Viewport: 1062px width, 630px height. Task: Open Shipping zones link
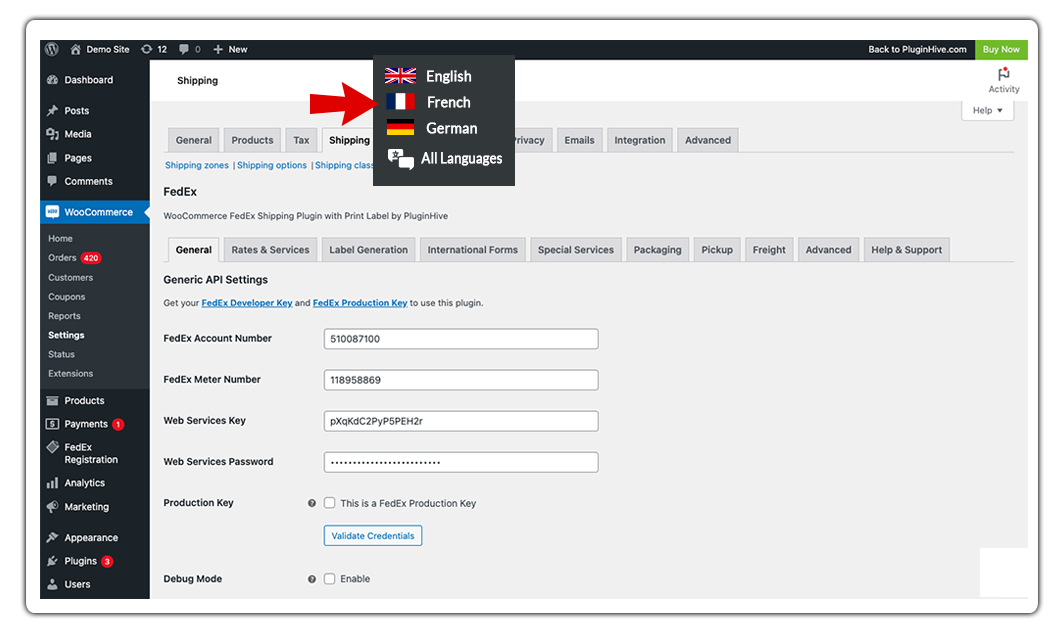click(196, 165)
